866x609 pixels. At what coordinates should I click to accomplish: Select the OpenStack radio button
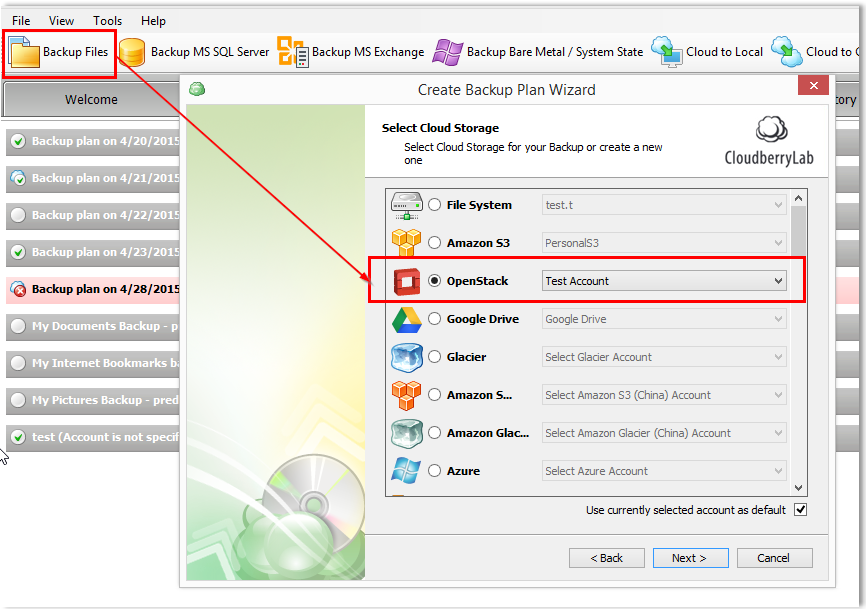435,281
